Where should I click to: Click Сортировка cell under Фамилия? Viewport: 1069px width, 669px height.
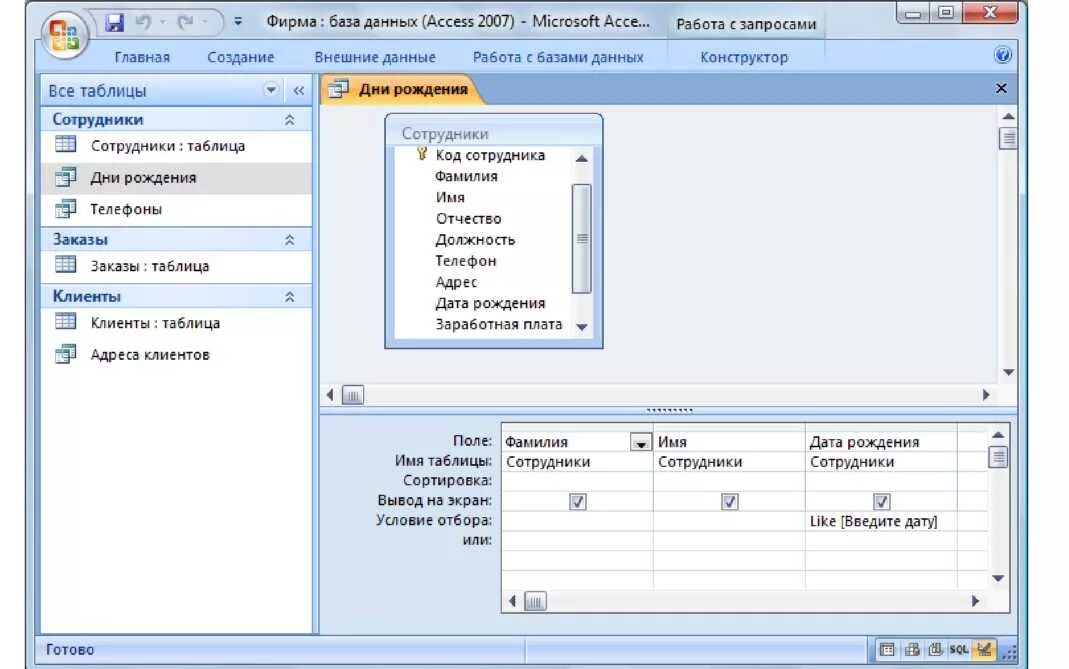point(577,481)
